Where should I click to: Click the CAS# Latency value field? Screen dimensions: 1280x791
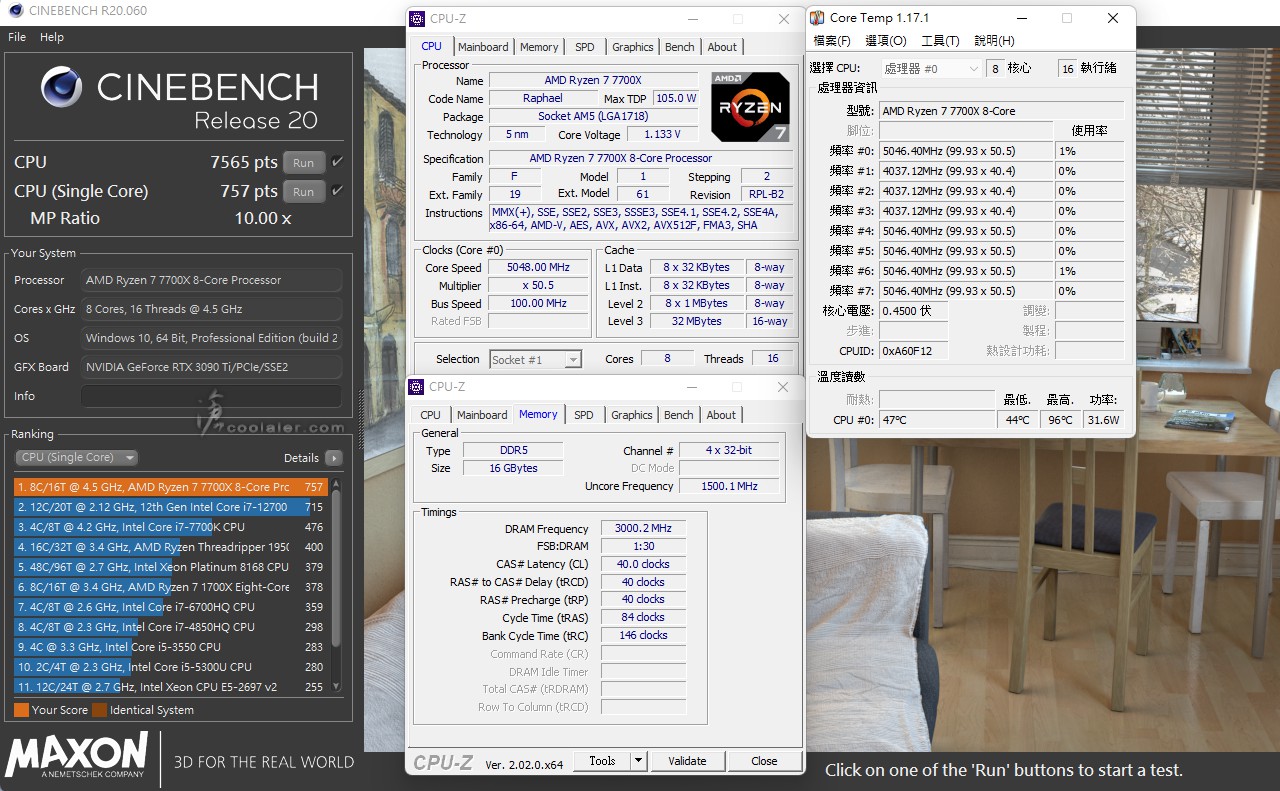[643, 564]
